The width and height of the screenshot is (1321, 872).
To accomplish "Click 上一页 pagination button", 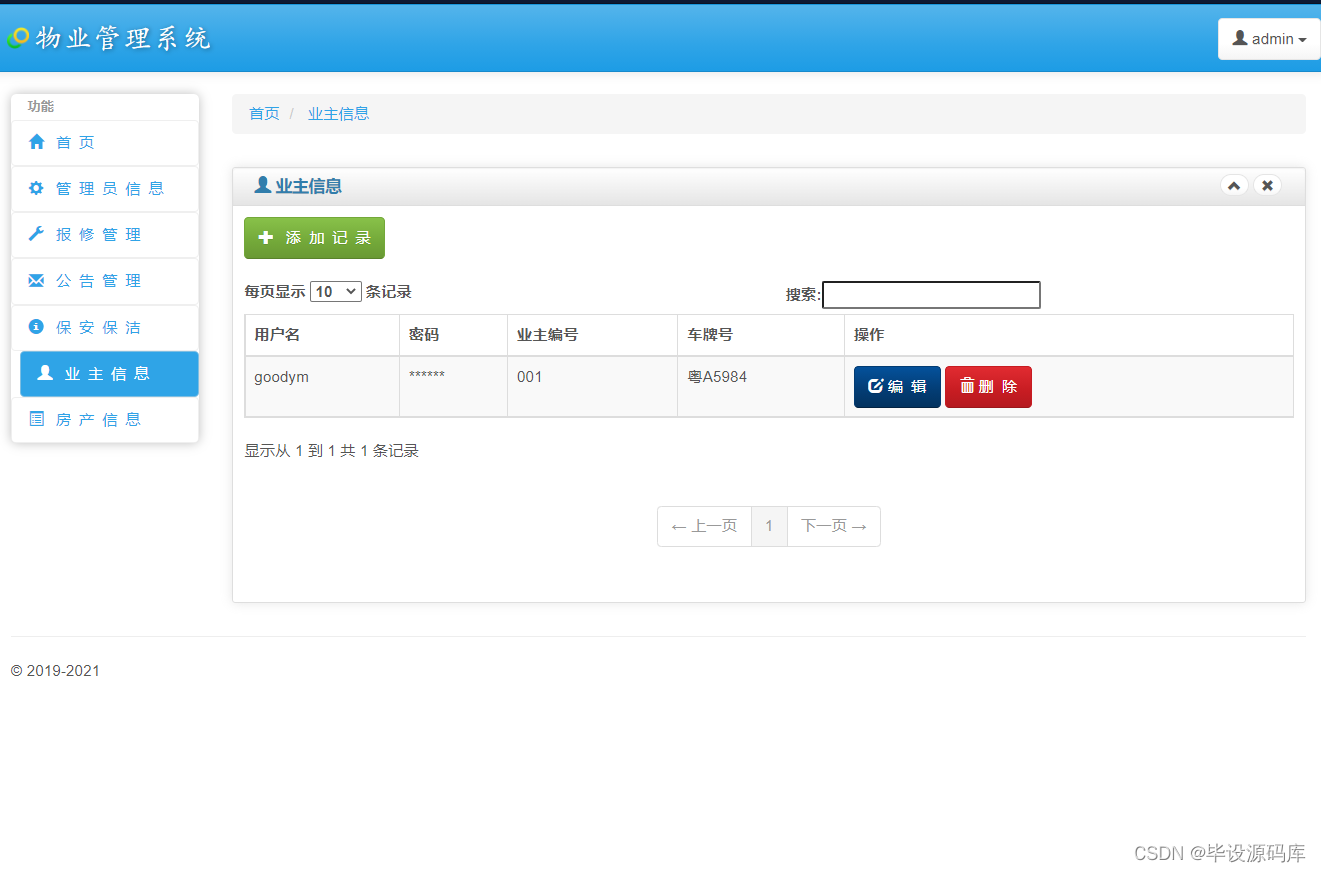I will coord(704,526).
